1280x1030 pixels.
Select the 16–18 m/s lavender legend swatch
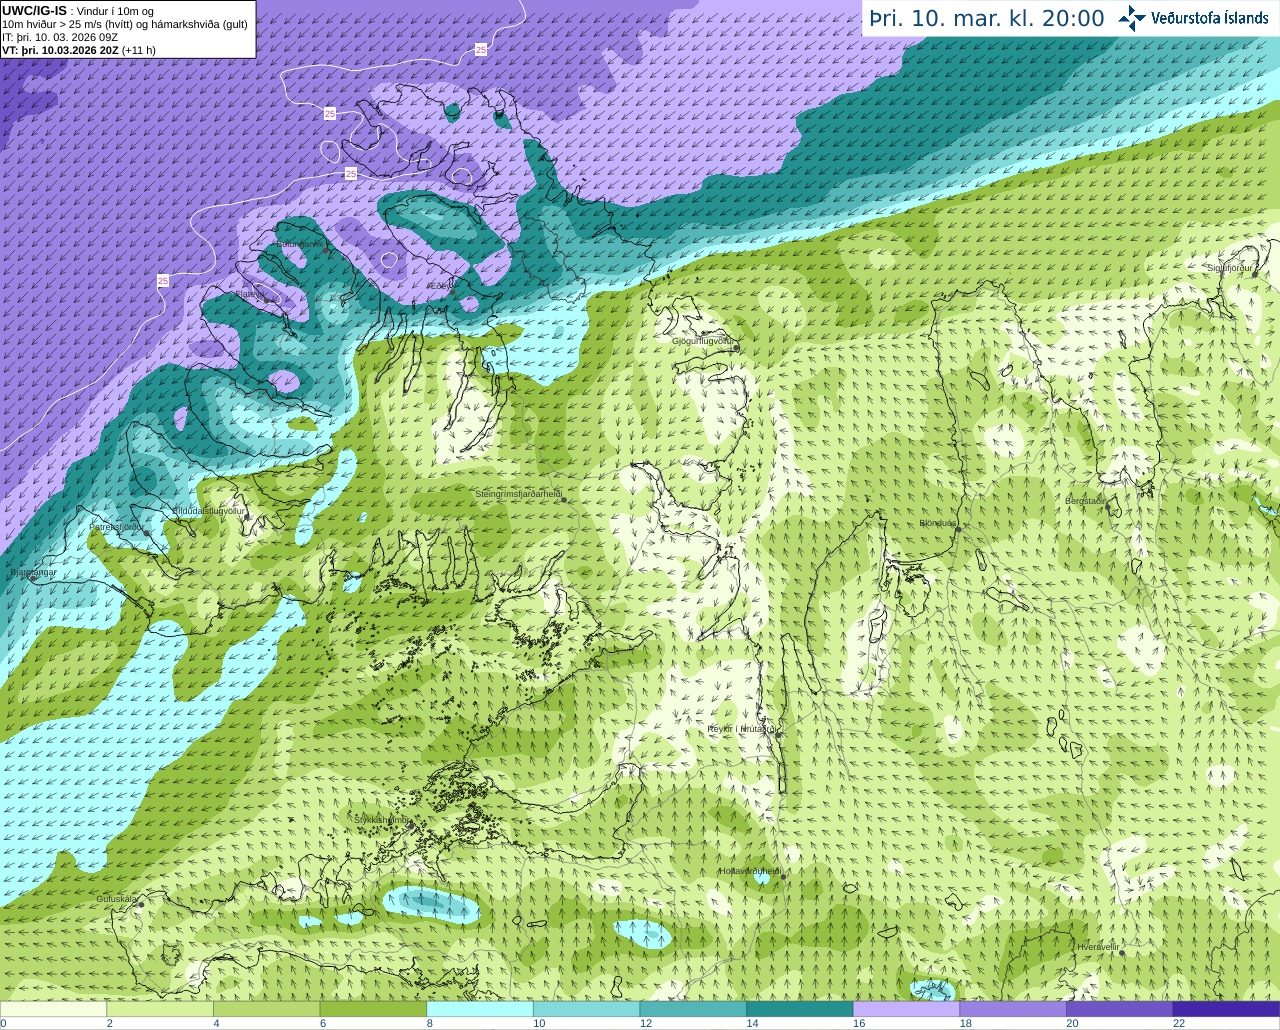tap(906, 1009)
